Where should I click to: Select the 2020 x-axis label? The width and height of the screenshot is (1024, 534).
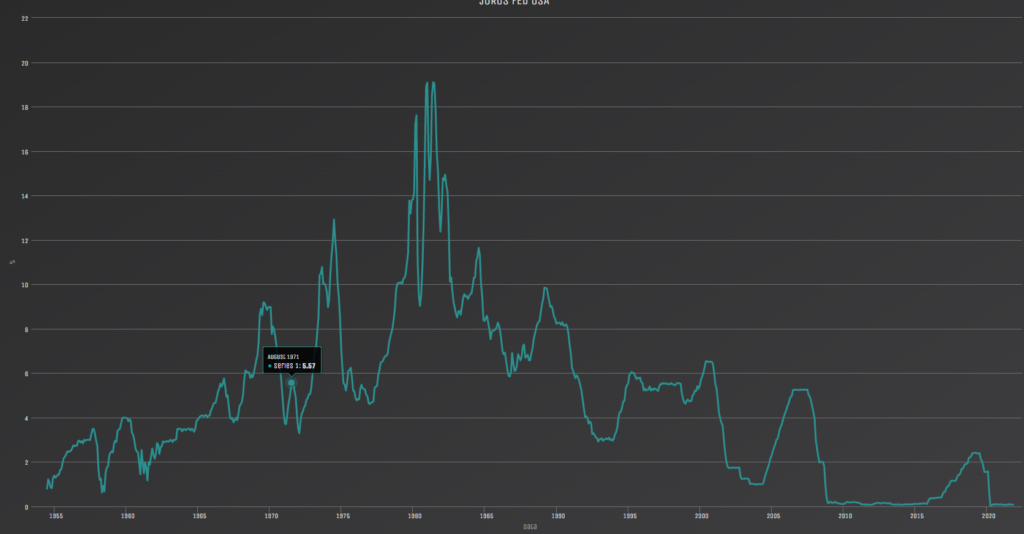click(989, 516)
